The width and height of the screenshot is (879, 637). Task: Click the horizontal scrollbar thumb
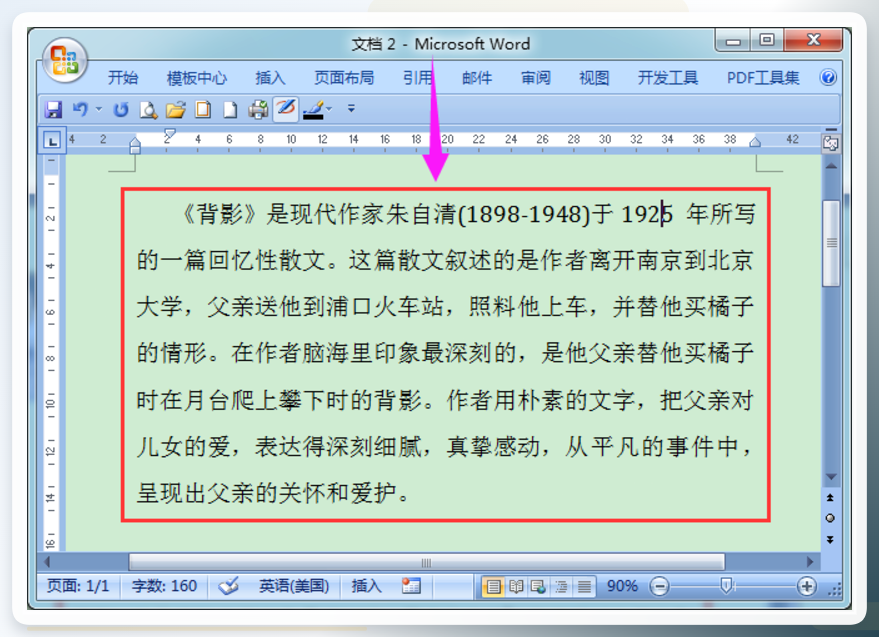click(427, 562)
